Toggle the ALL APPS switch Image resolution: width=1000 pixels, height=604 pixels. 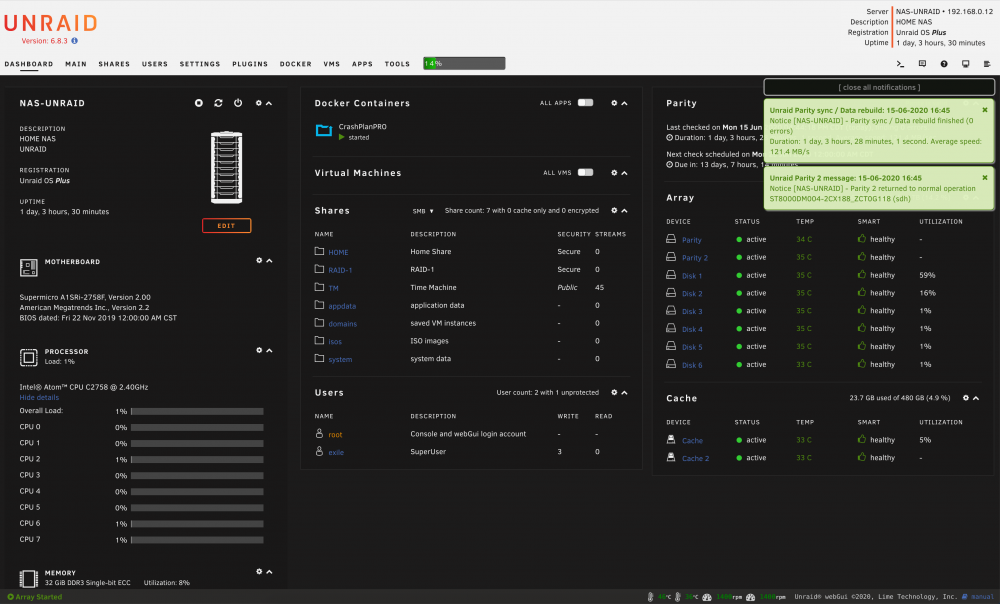[585, 103]
